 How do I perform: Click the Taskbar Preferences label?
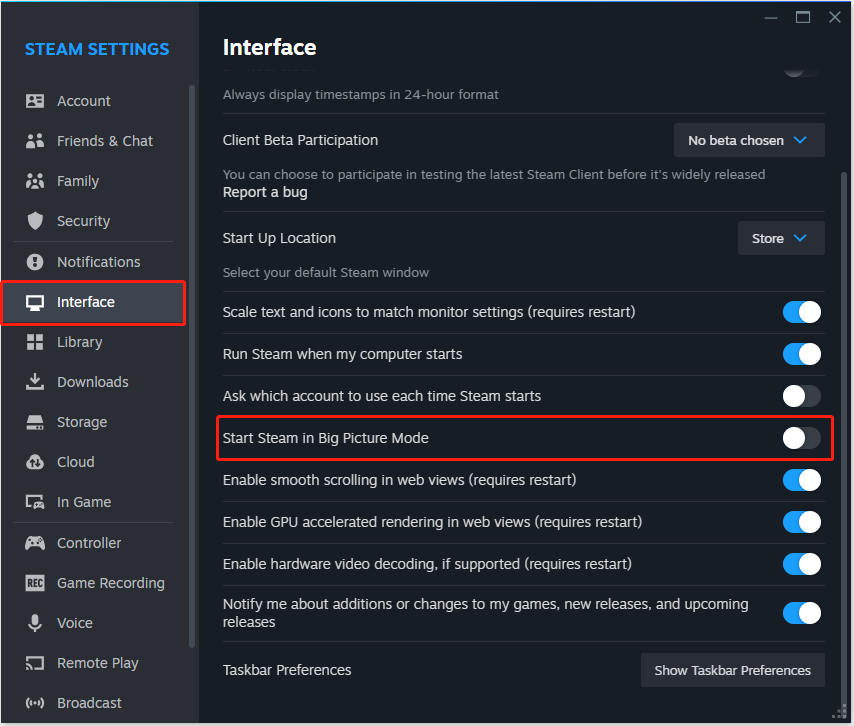tap(286, 670)
